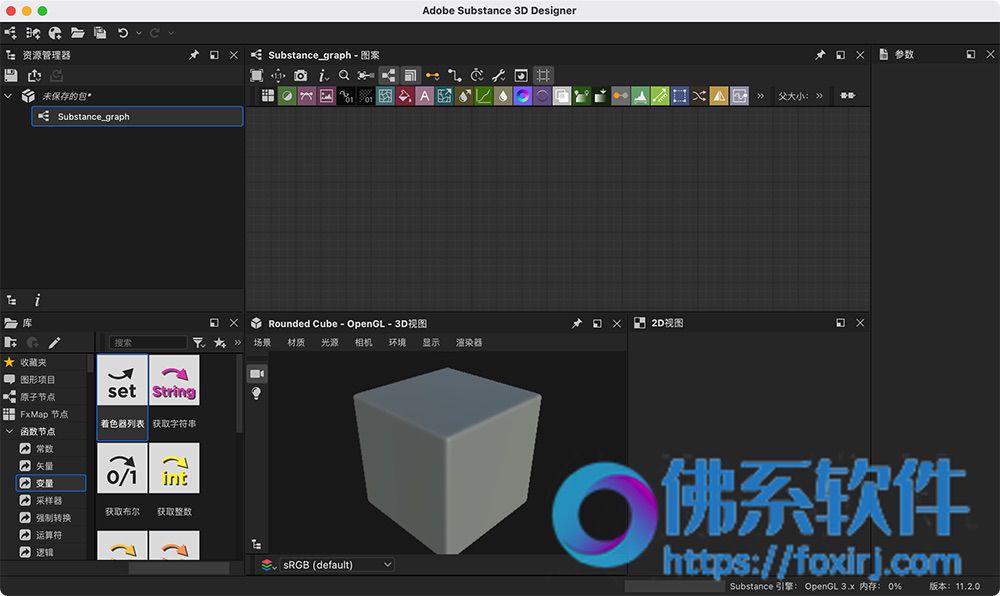
Task: Open a package with the folder icon
Action: pyautogui.click(x=78, y=33)
